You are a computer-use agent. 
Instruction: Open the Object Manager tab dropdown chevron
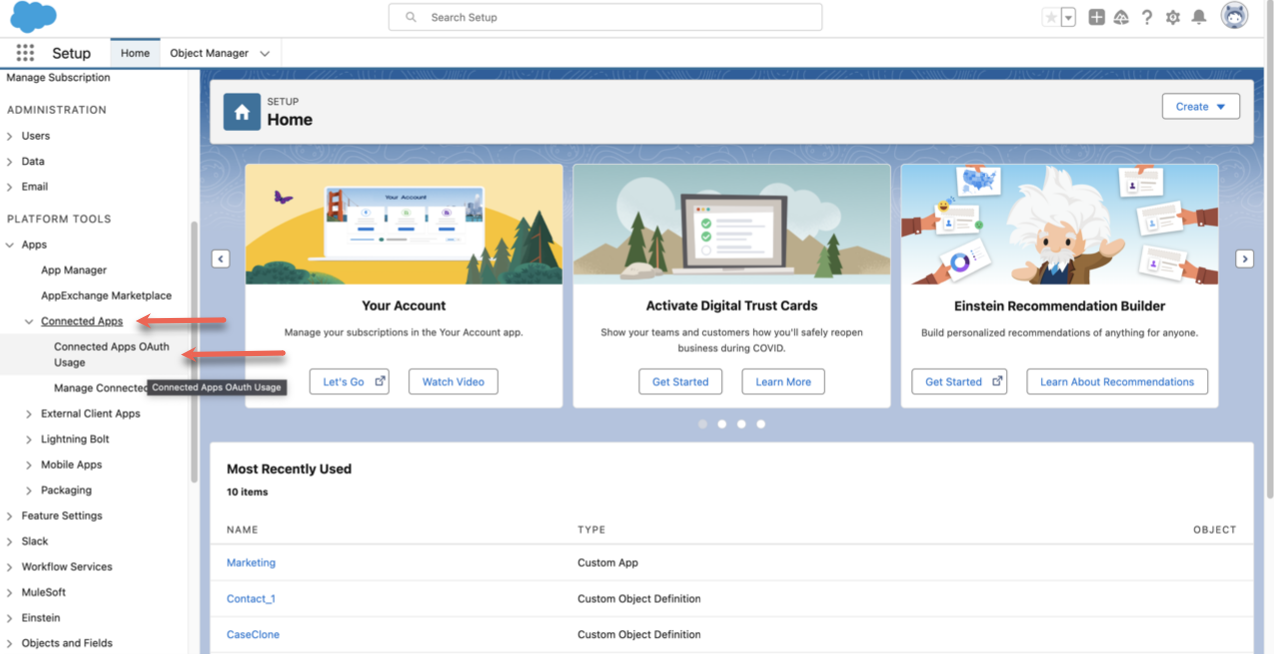265,54
